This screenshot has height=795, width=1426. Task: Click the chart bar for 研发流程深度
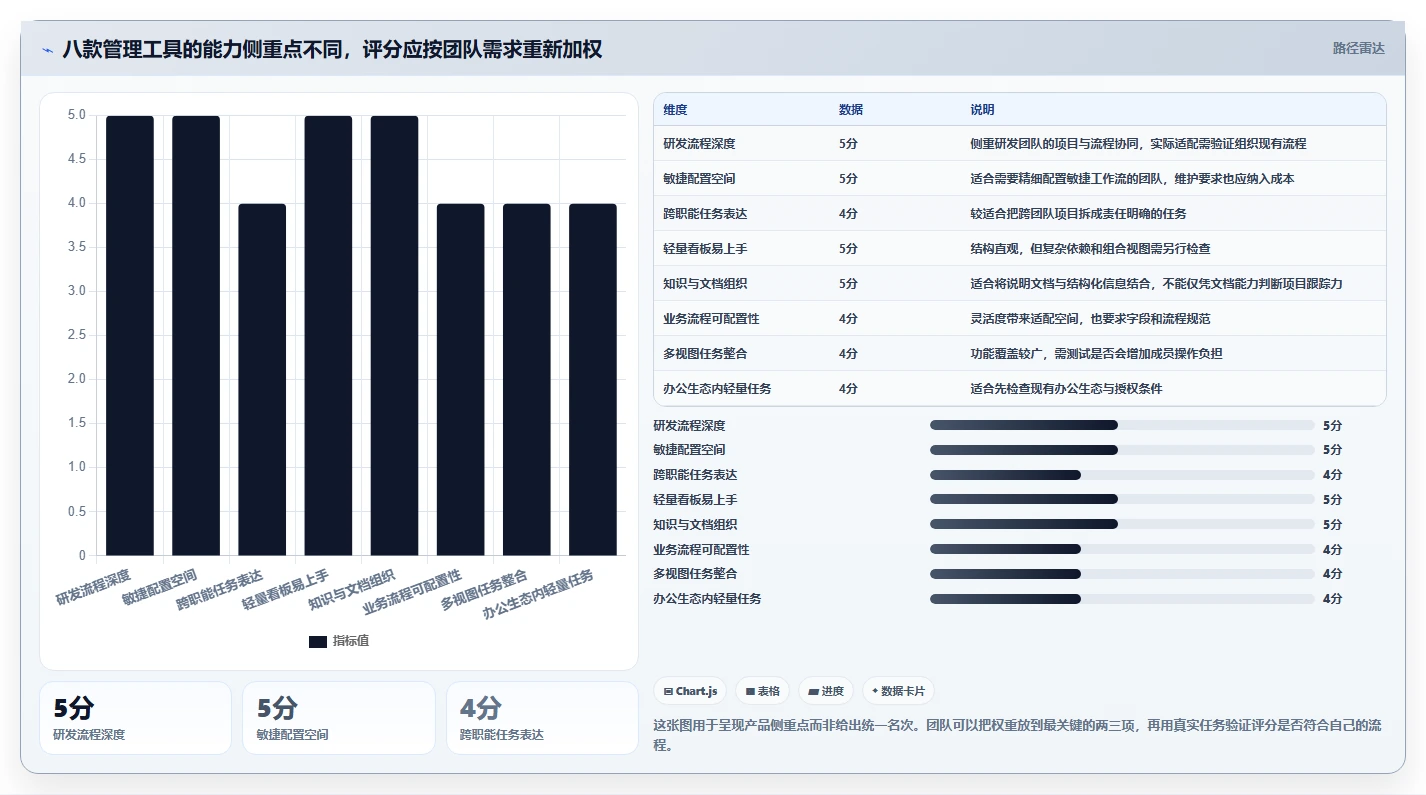coord(130,335)
